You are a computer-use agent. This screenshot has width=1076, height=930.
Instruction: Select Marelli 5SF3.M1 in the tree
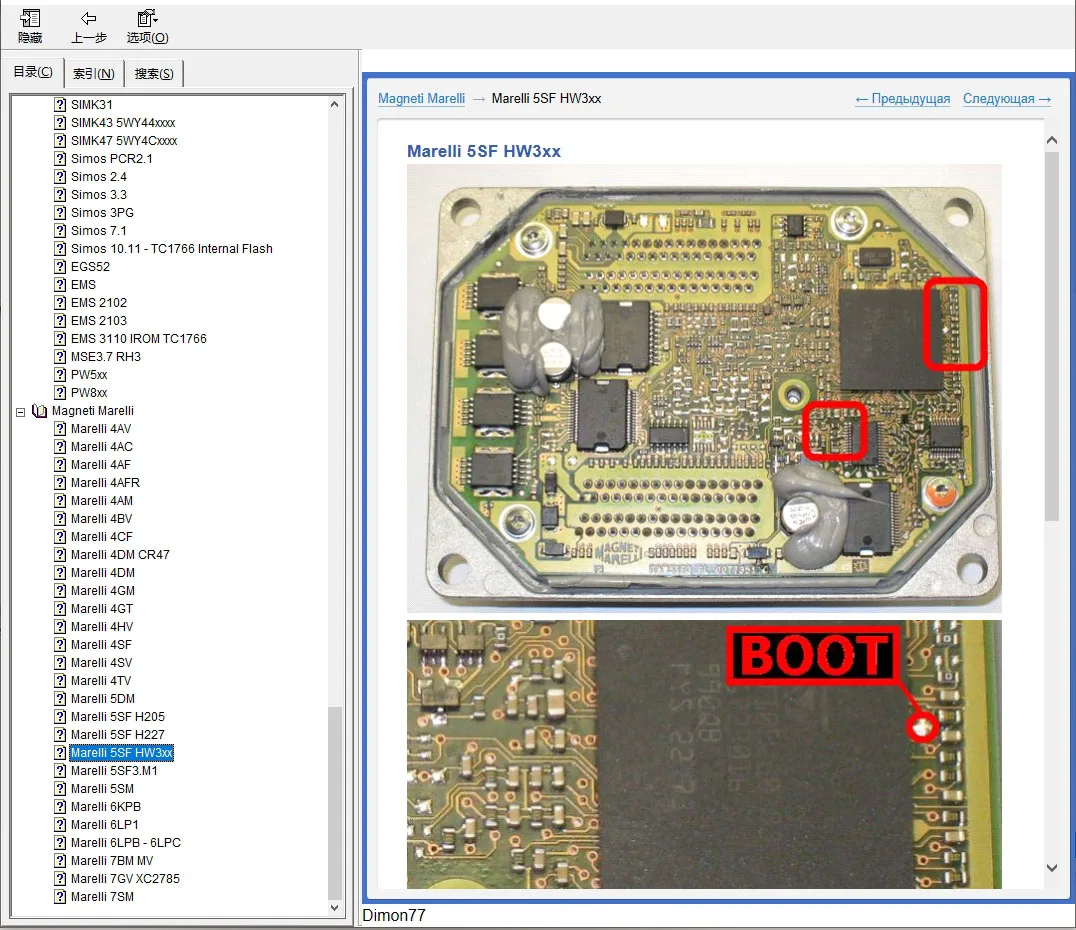coord(114,771)
